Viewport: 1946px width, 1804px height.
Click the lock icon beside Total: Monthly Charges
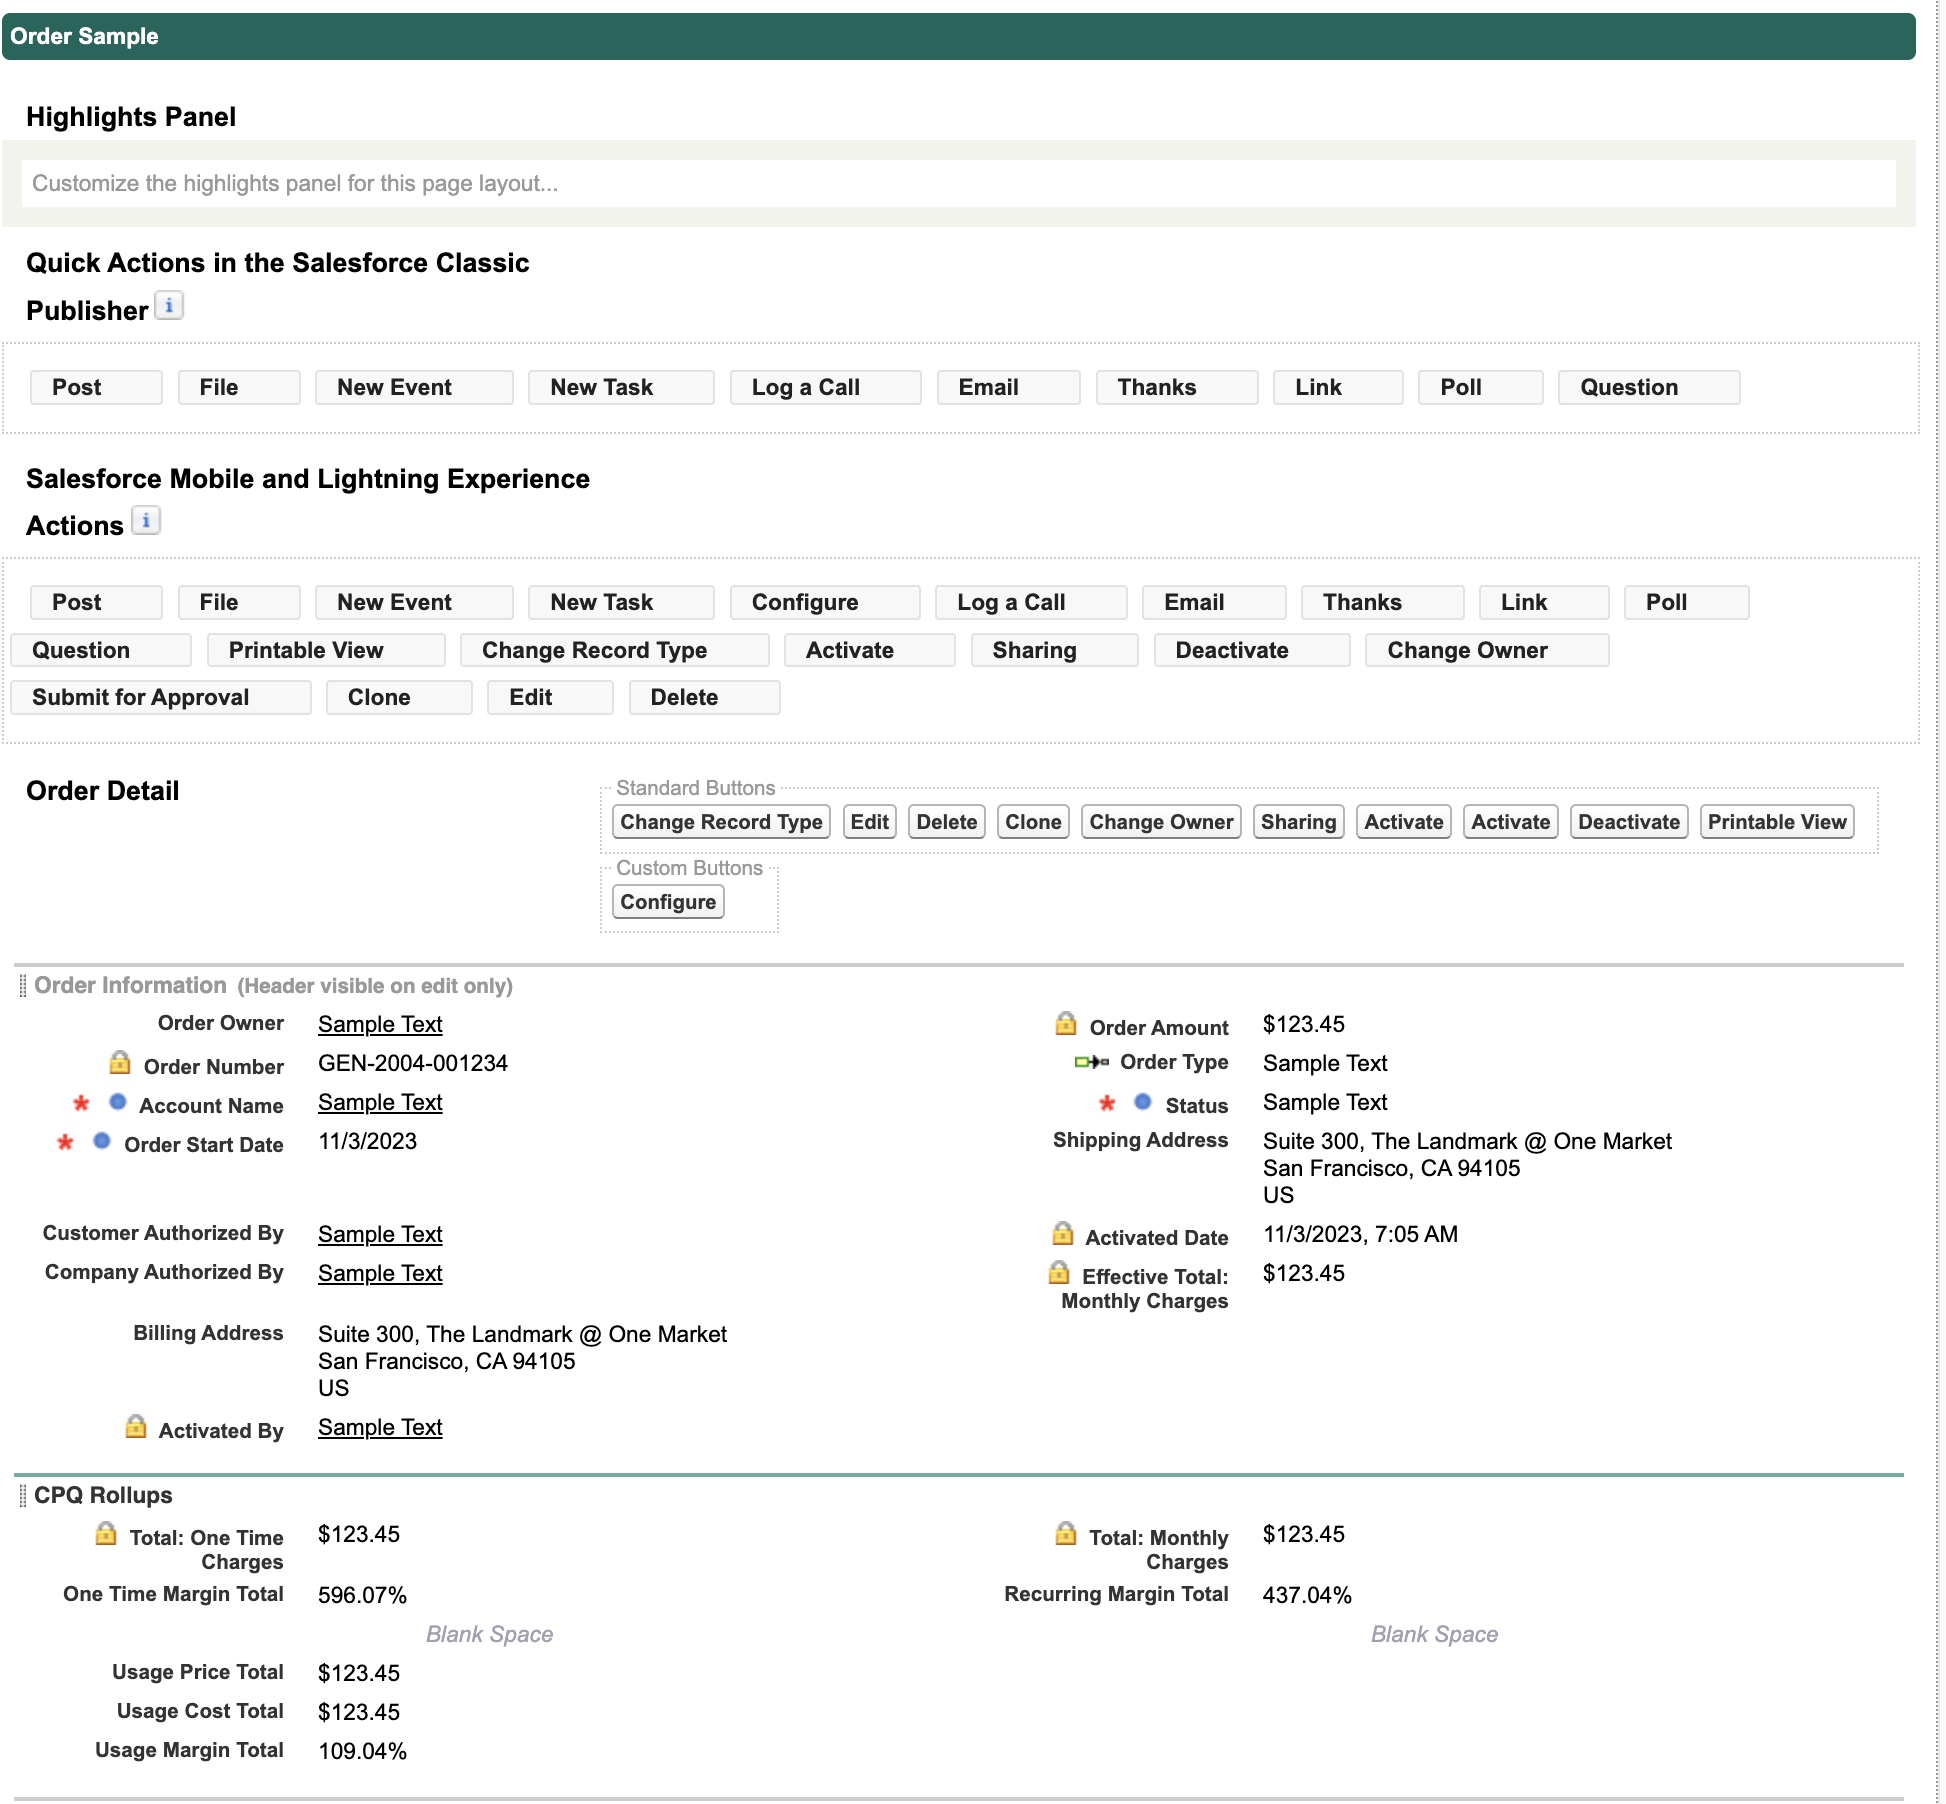tap(1066, 1533)
